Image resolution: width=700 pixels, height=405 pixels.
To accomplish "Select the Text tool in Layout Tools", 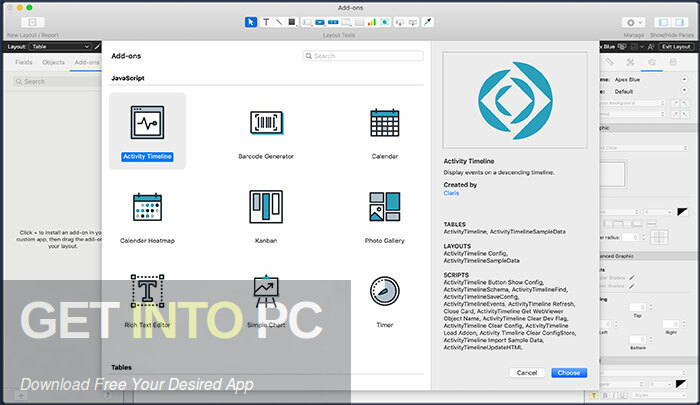I will pyautogui.click(x=266, y=22).
